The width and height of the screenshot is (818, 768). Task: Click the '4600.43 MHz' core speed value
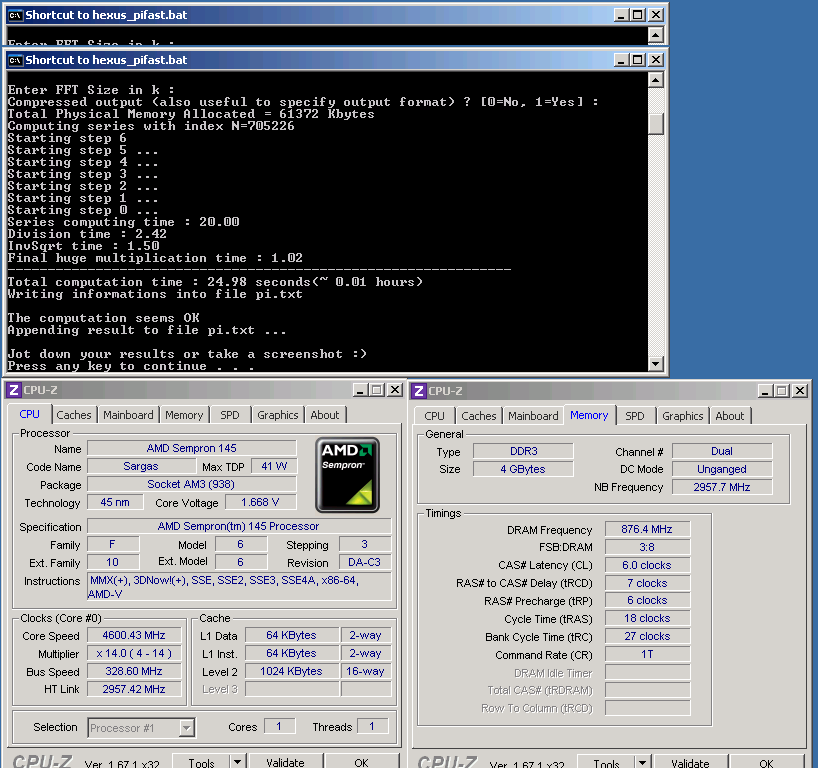(134, 635)
